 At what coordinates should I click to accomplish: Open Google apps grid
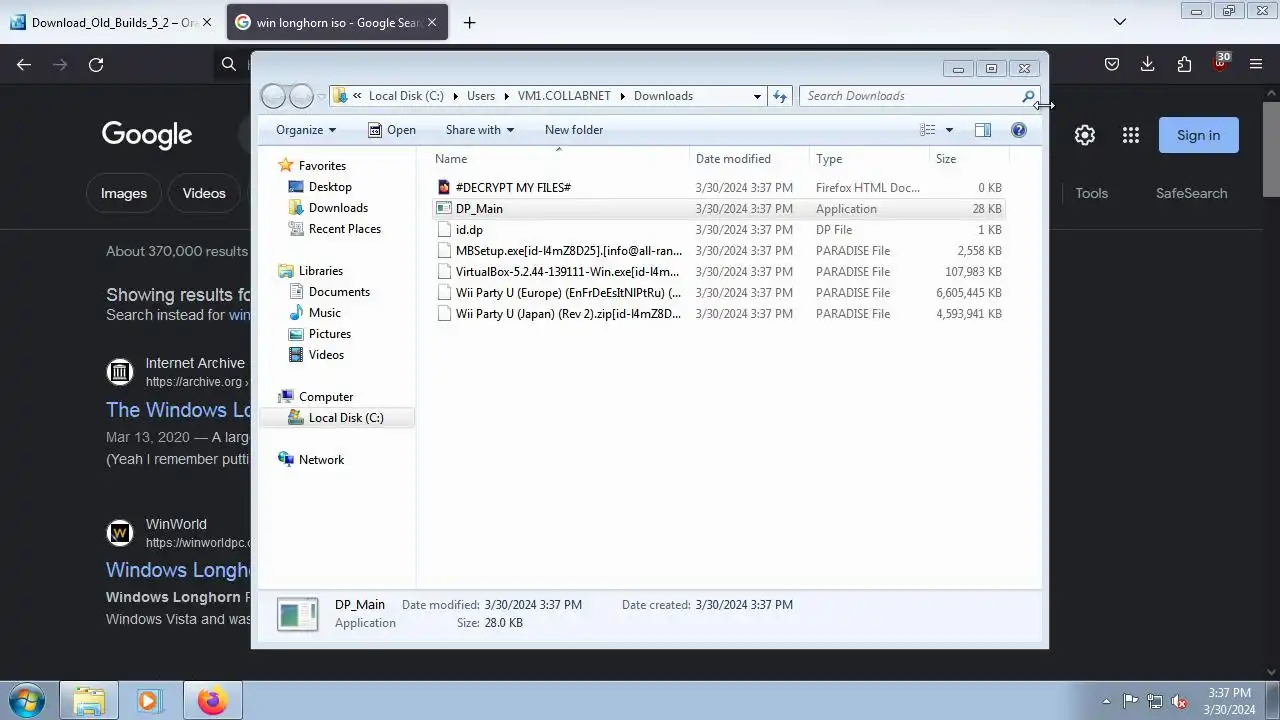[x=1131, y=135]
